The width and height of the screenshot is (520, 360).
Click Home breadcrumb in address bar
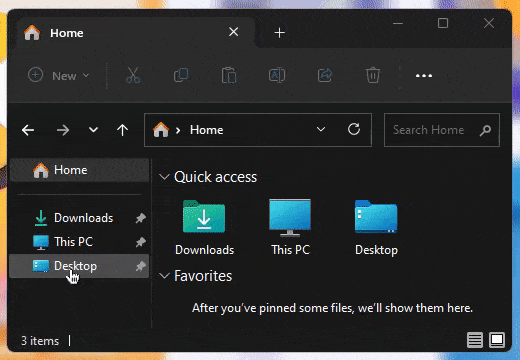[206, 130]
